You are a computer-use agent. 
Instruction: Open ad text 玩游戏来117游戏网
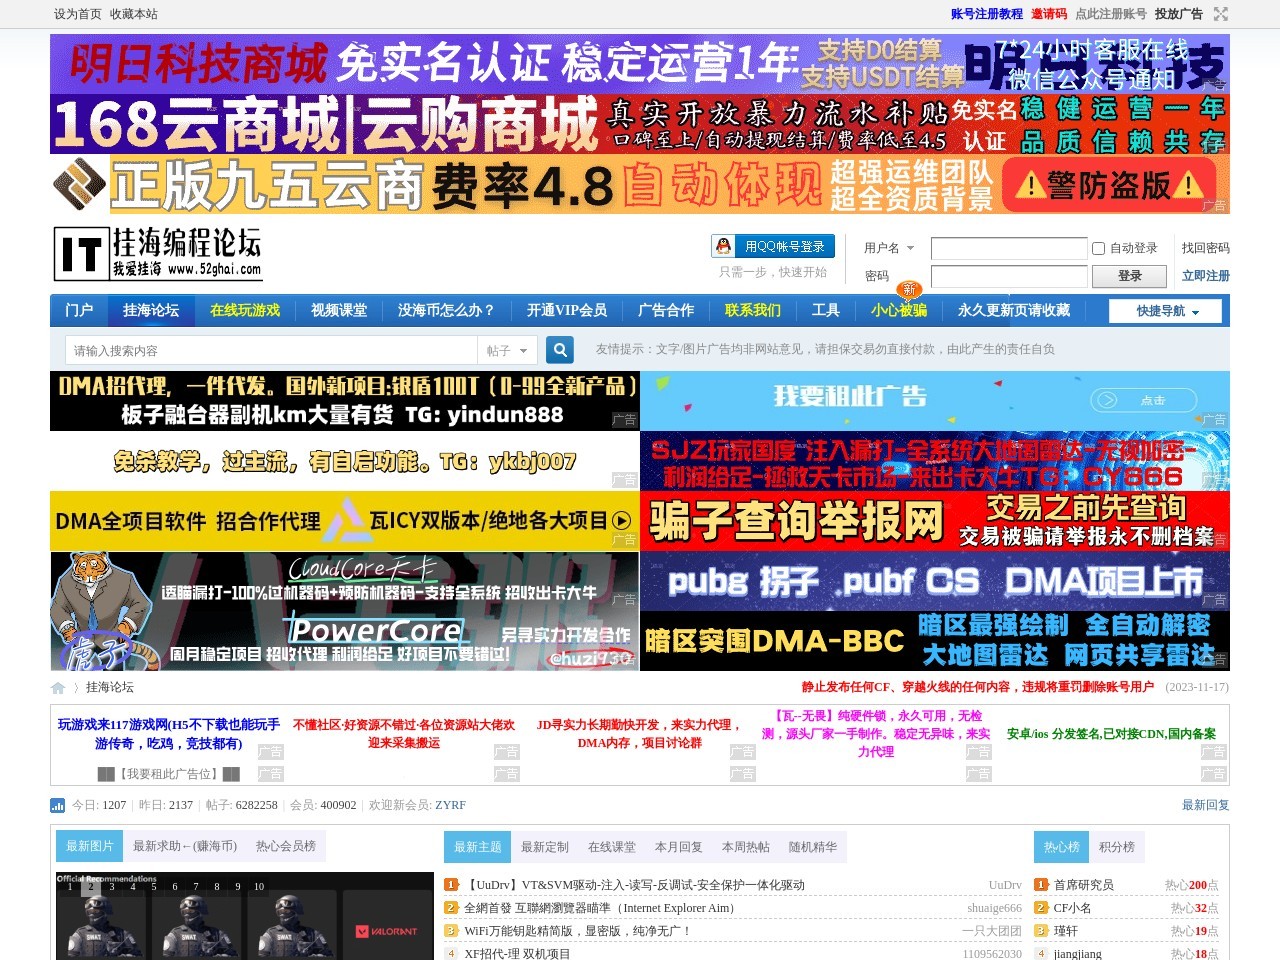click(169, 734)
